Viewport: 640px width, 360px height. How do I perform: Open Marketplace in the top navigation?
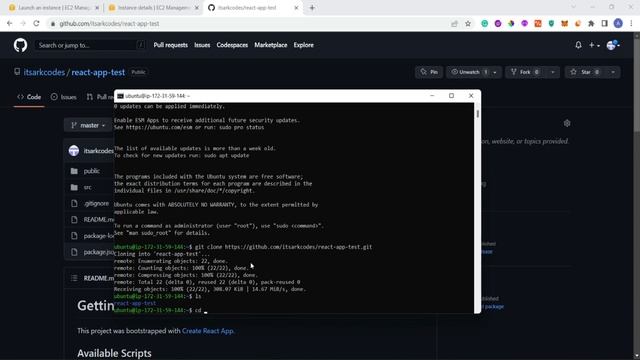click(x=271, y=45)
